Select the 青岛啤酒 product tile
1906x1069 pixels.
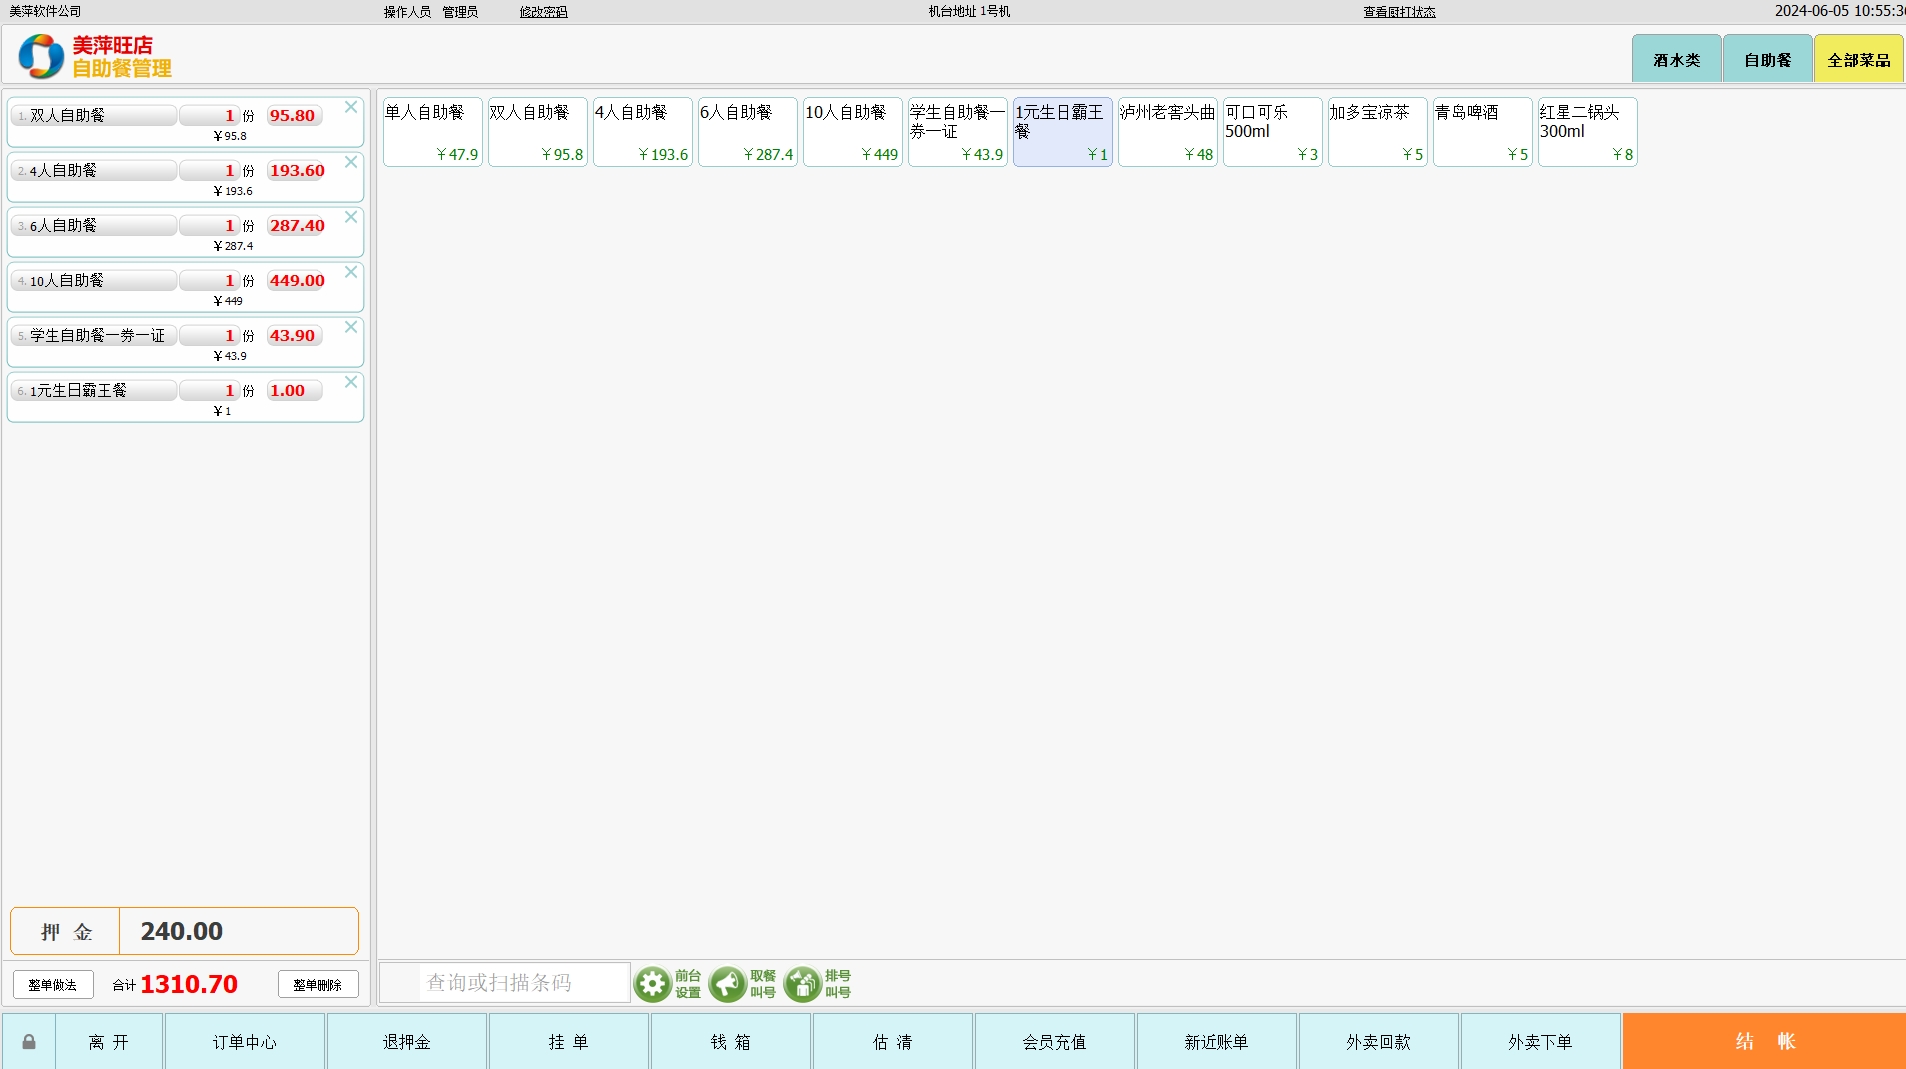pyautogui.click(x=1482, y=132)
